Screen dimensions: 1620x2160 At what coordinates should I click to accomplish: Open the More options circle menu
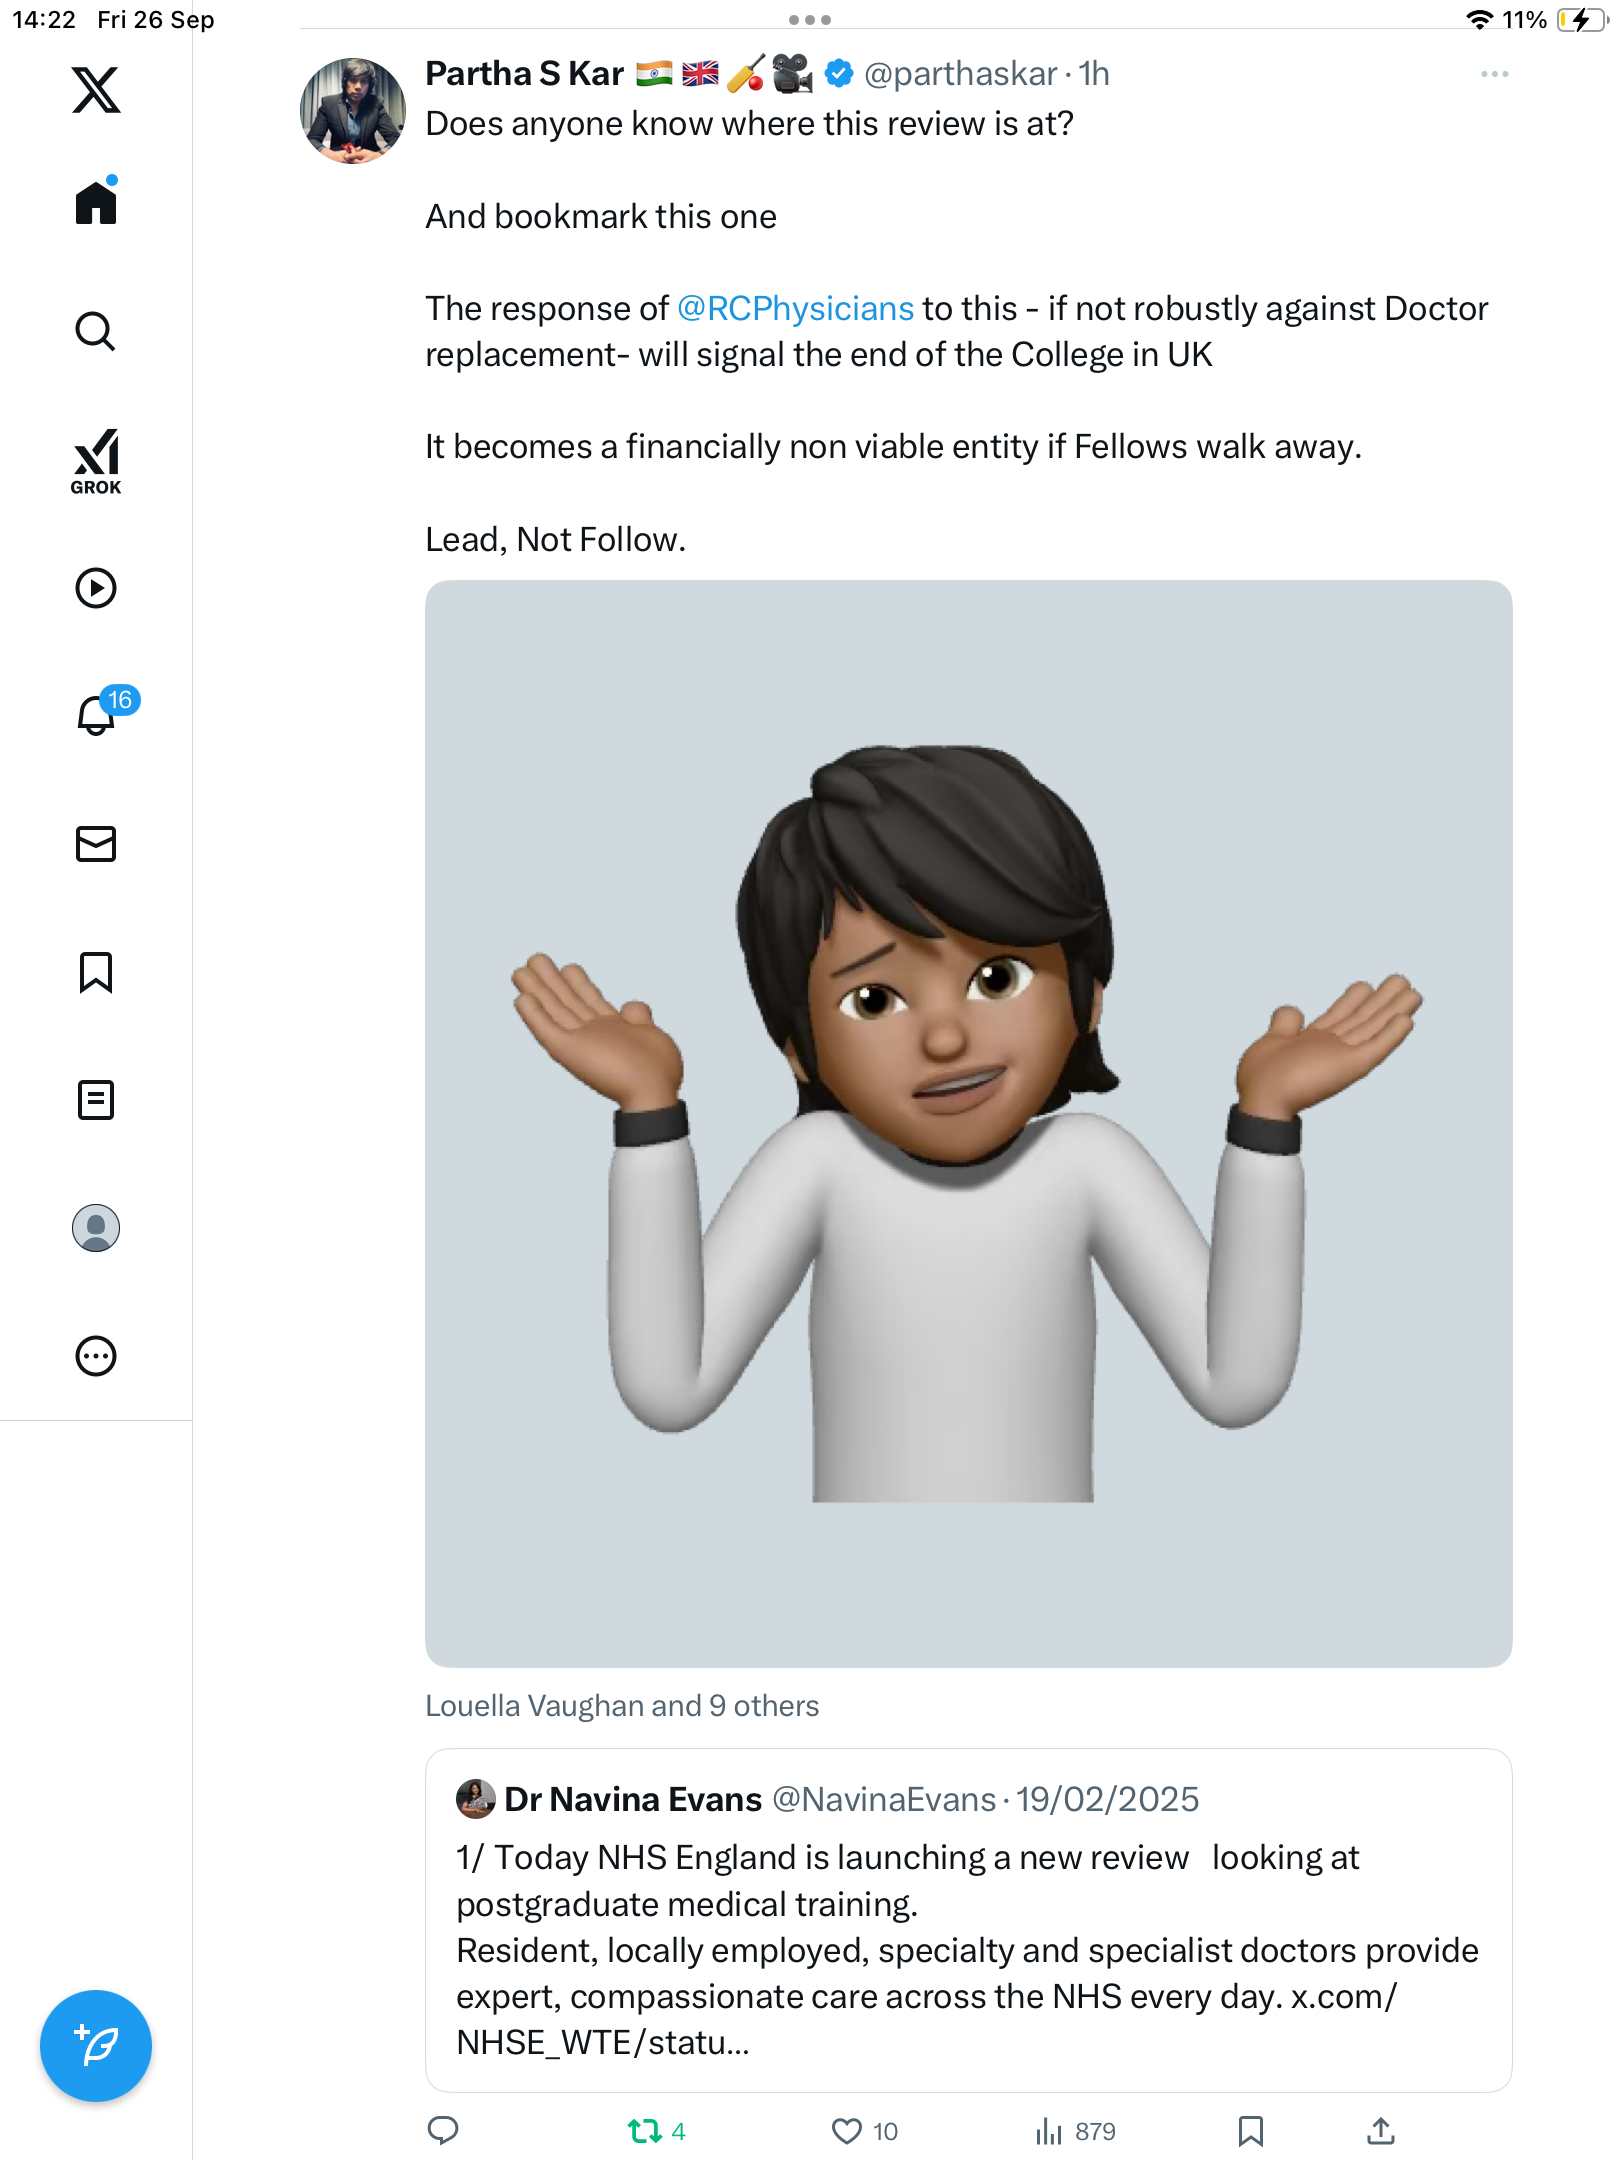(x=96, y=1356)
